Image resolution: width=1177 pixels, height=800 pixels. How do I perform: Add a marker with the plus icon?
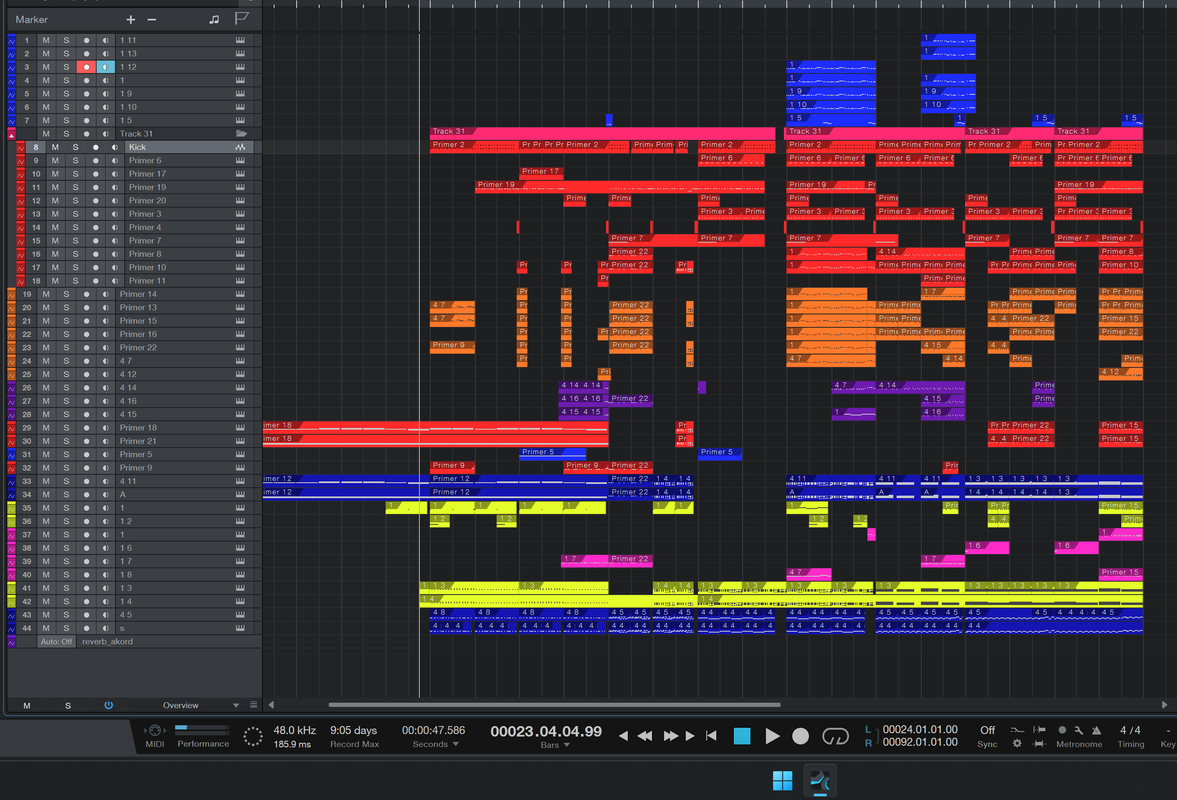[131, 20]
